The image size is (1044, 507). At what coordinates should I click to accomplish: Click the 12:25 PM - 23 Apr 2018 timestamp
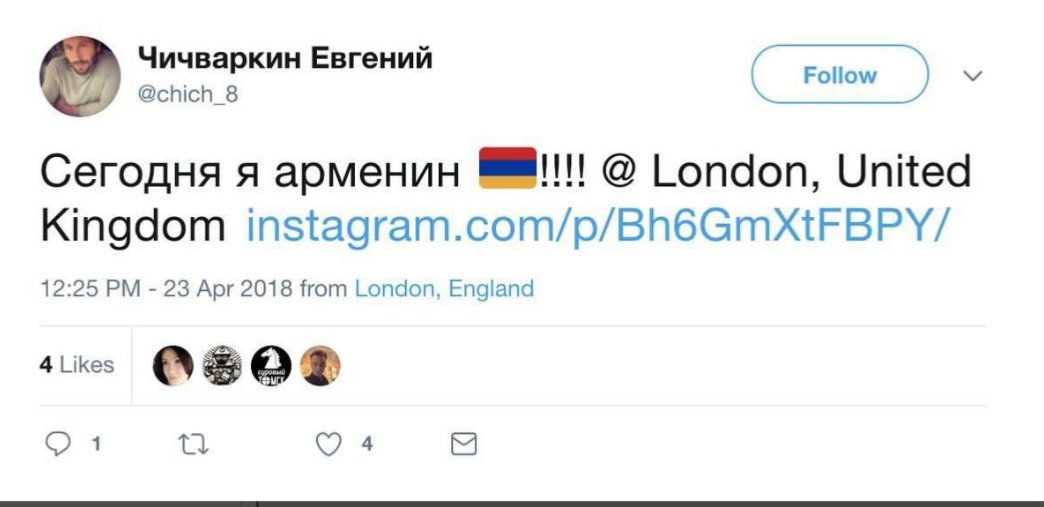click(x=166, y=289)
